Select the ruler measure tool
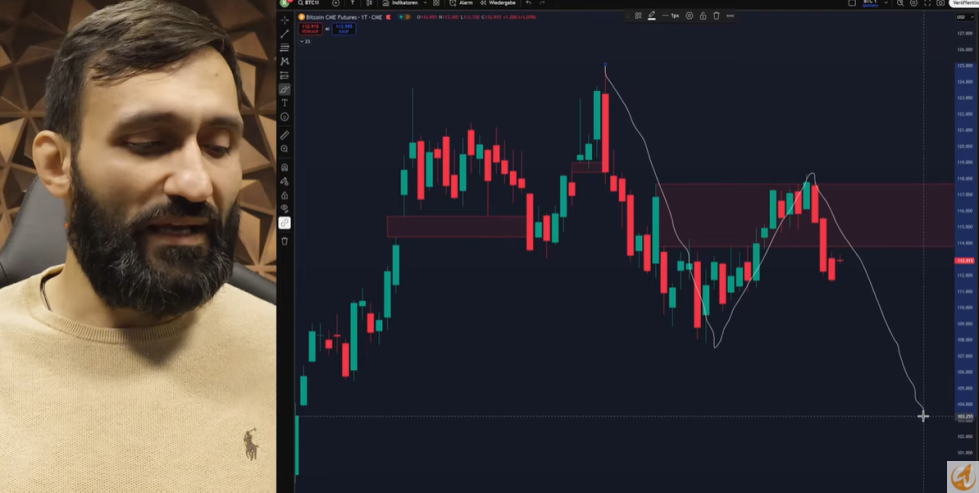 click(x=285, y=135)
